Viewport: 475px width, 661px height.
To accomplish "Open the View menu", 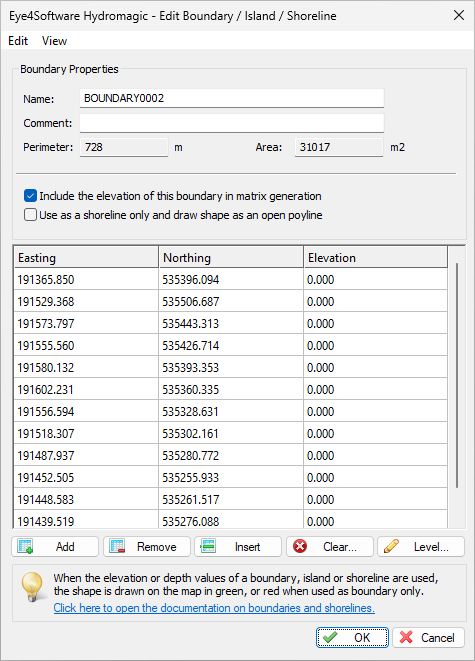I will 54,41.
